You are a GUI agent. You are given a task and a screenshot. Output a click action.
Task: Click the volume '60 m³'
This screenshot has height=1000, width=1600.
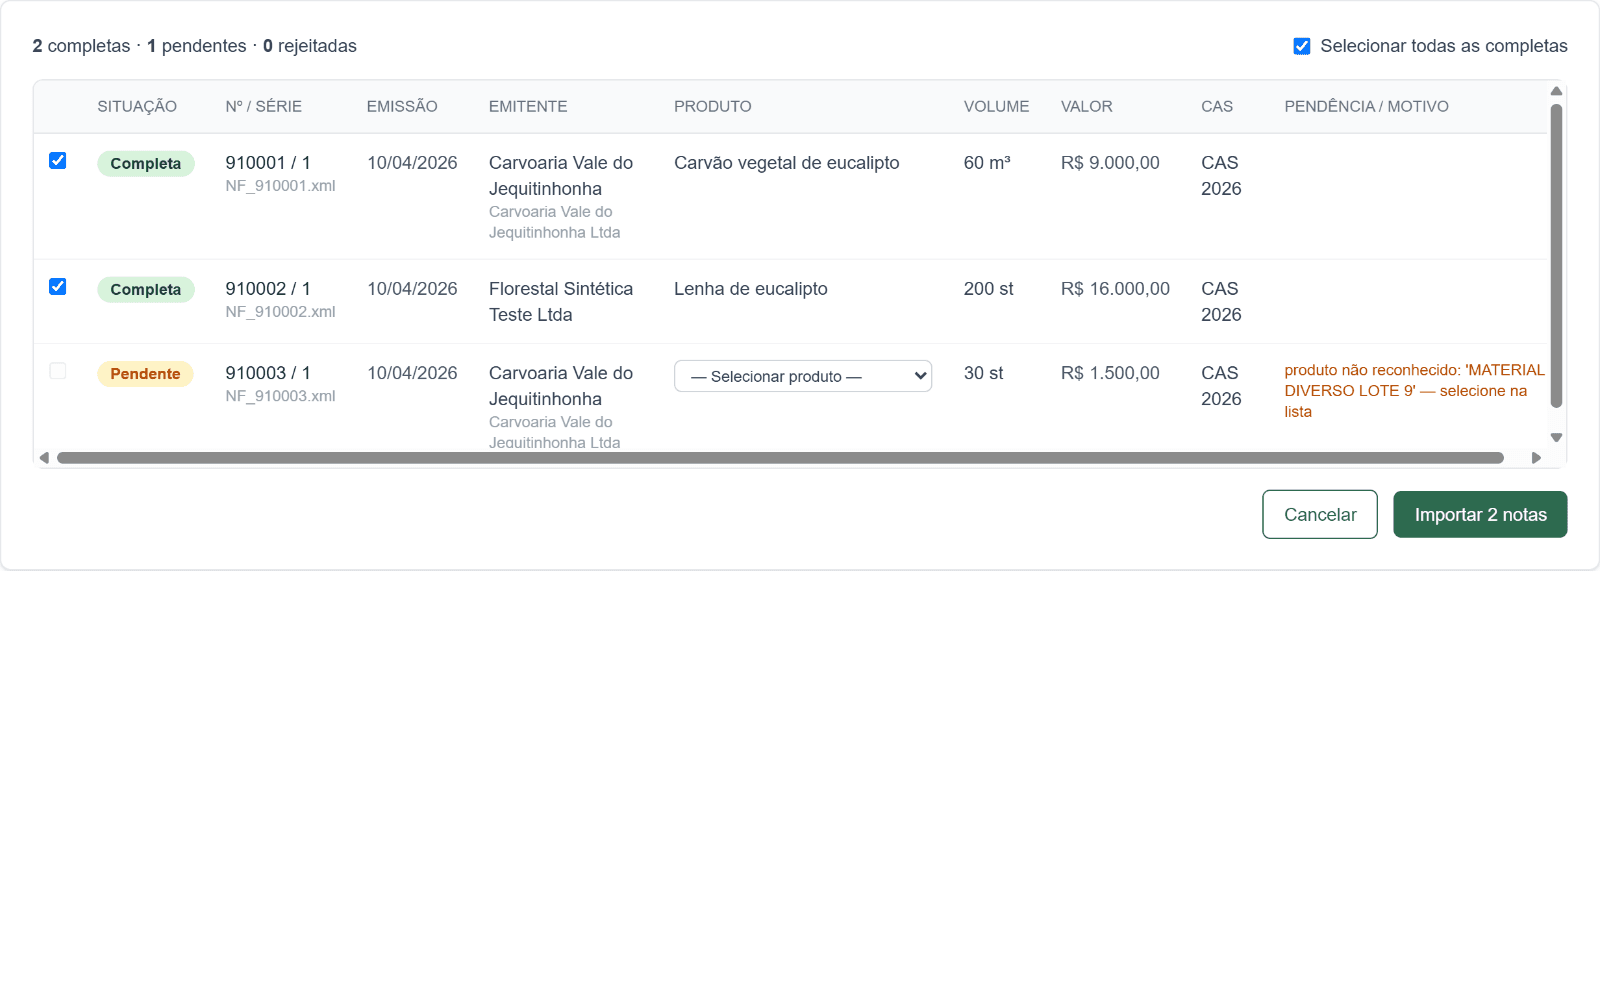[x=987, y=163]
